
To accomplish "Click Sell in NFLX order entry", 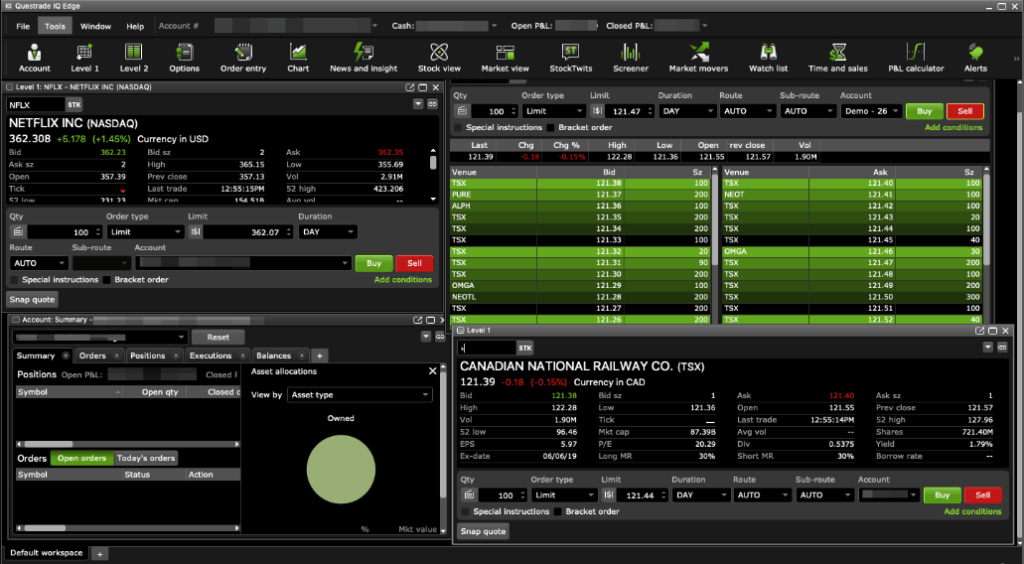I will point(415,263).
